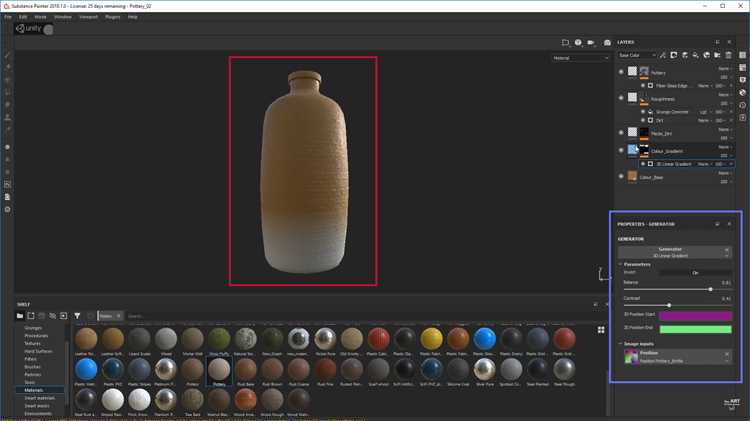Click the add effect wand icon in Layers
This screenshot has height=421, width=750.
click(663, 55)
